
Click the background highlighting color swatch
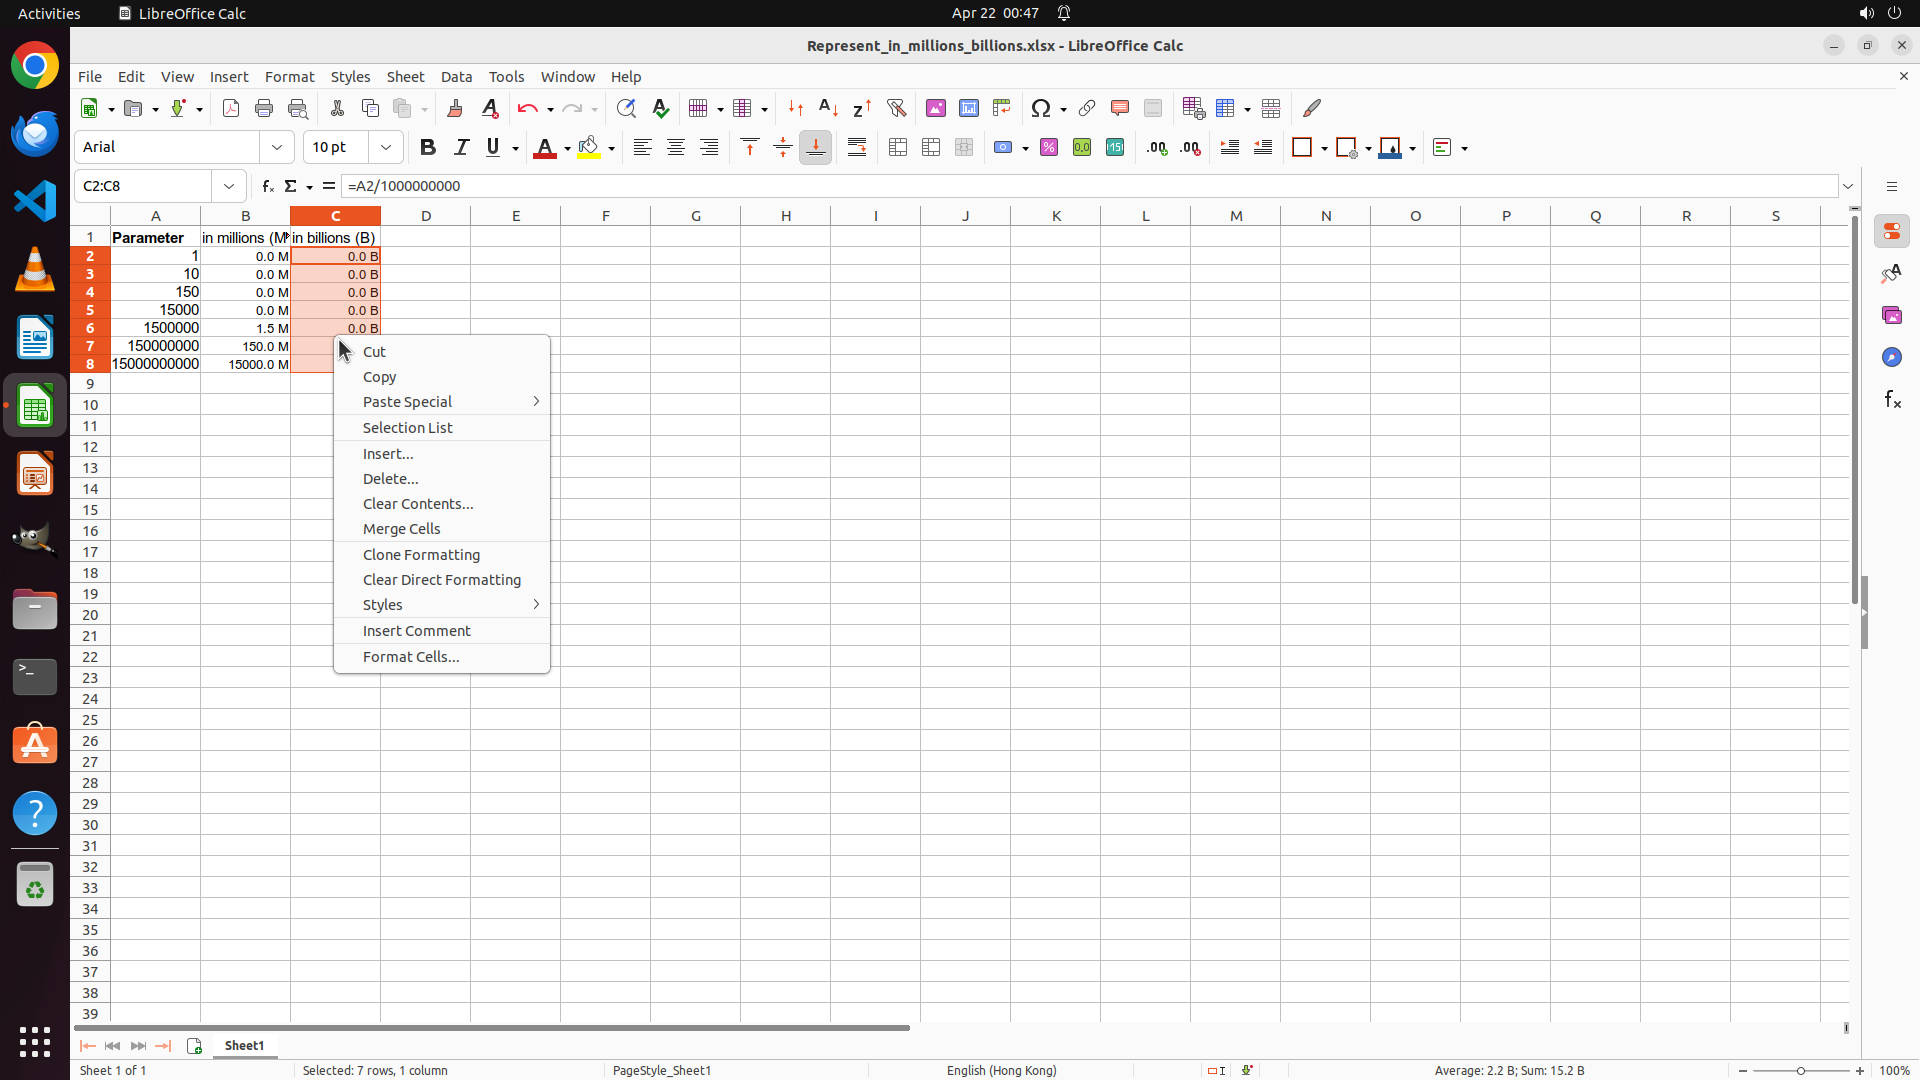[589, 147]
